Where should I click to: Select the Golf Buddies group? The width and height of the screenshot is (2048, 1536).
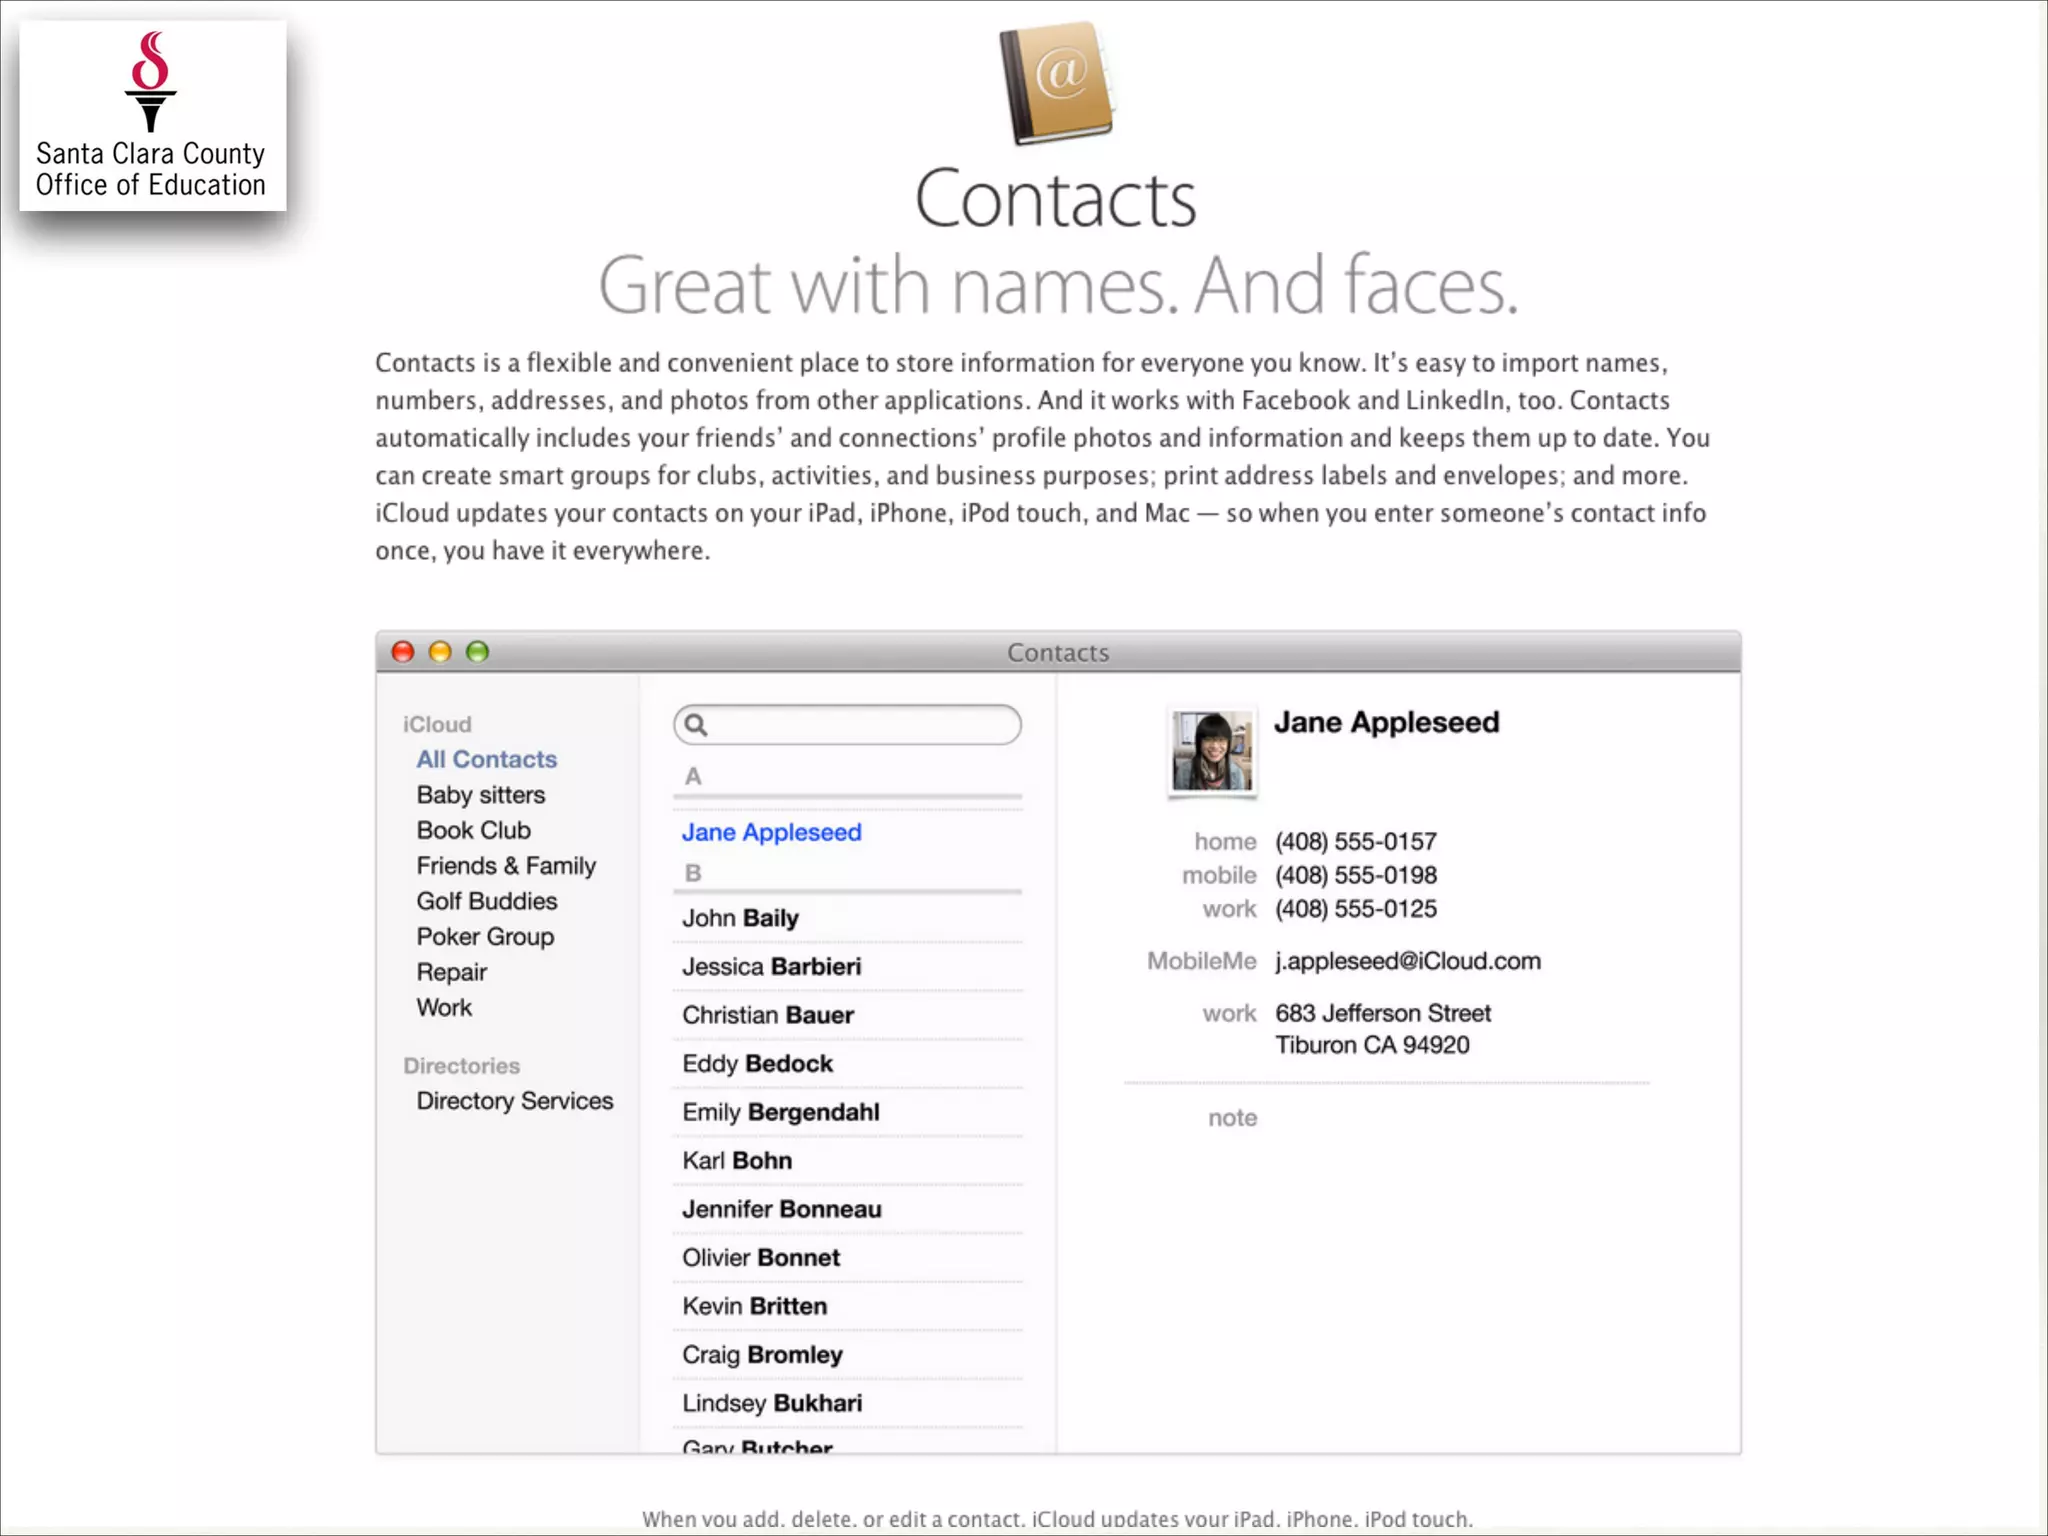486,901
